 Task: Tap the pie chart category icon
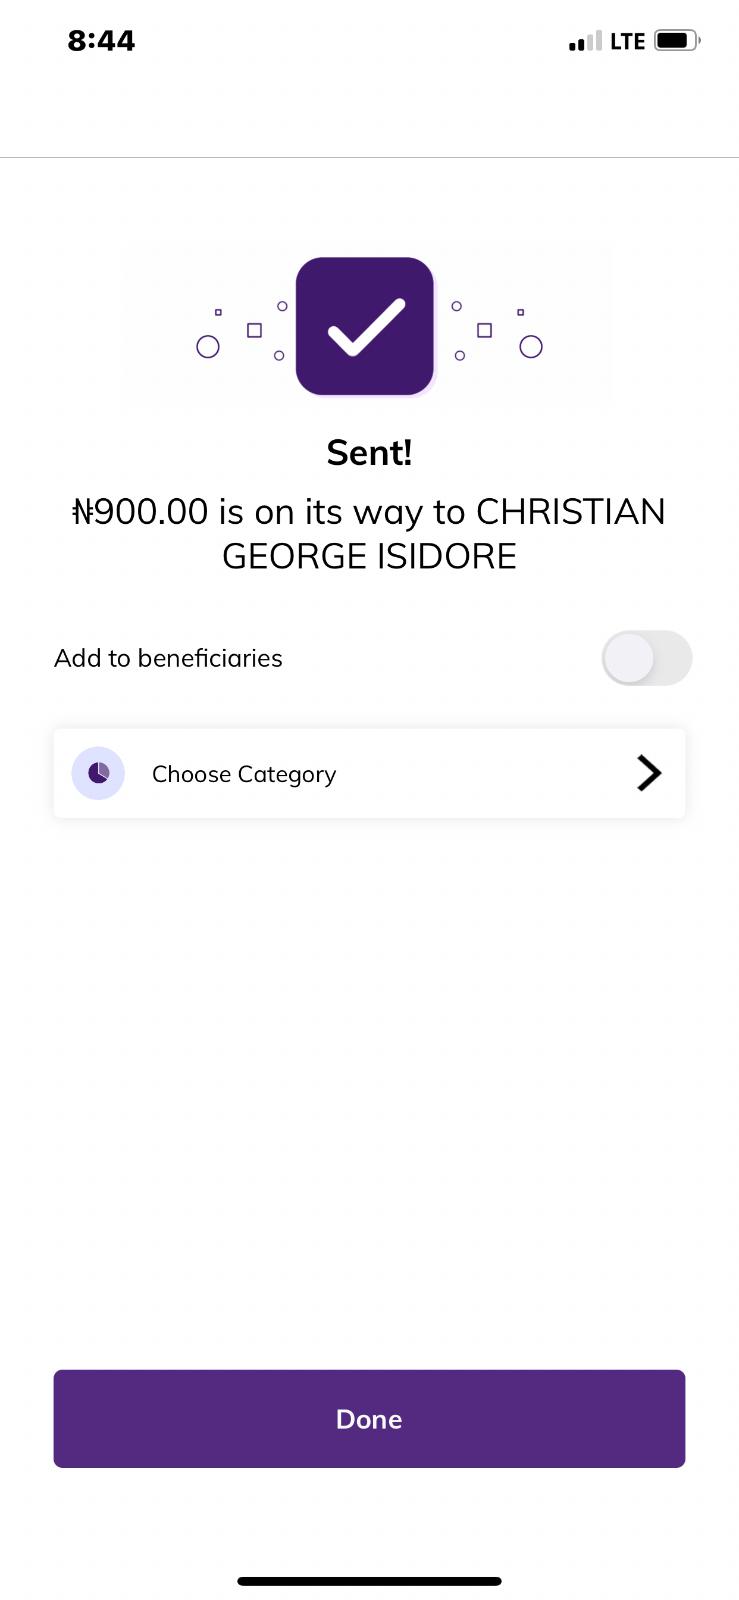point(98,773)
